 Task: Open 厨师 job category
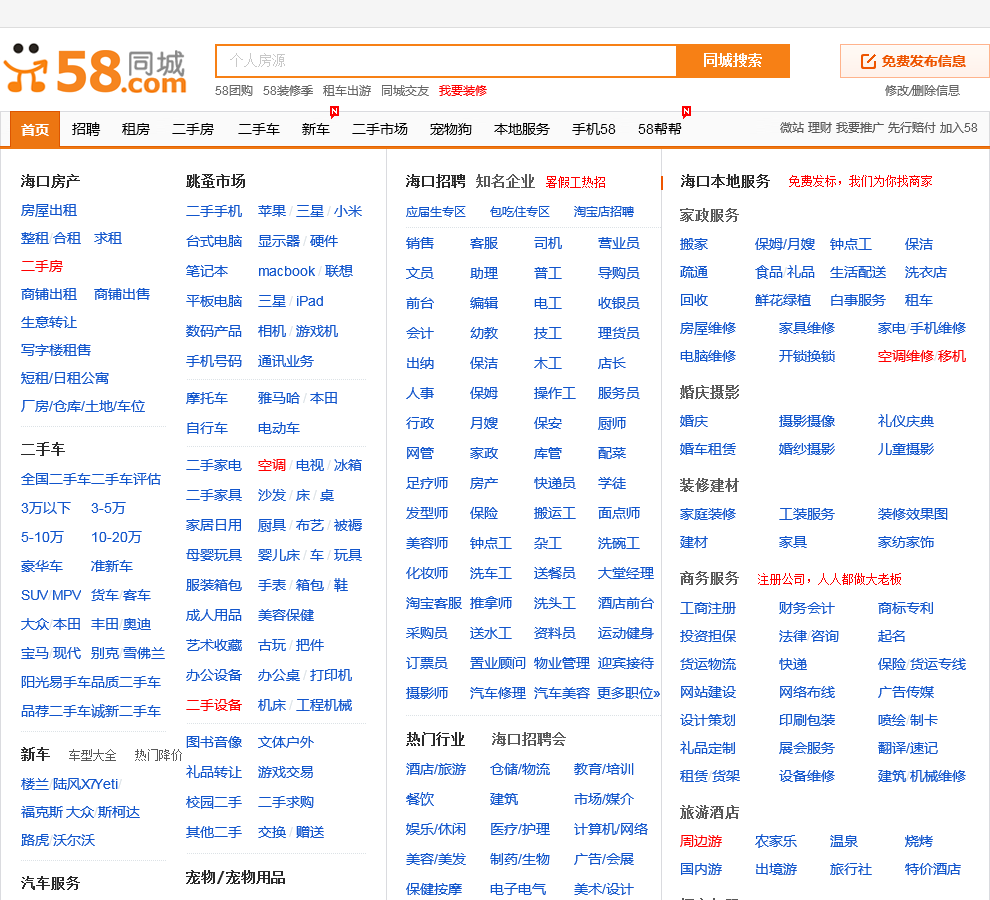click(x=612, y=423)
